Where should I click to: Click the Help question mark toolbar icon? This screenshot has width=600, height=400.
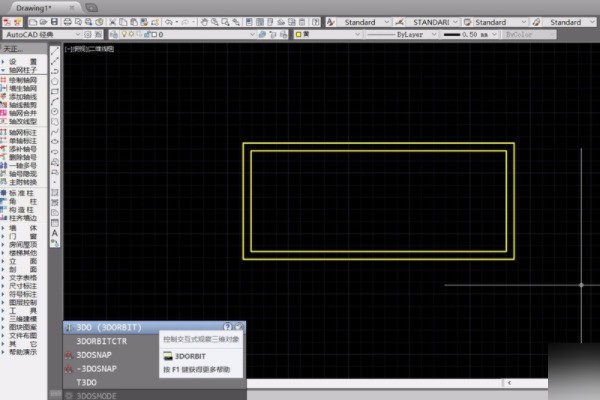pos(316,22)
